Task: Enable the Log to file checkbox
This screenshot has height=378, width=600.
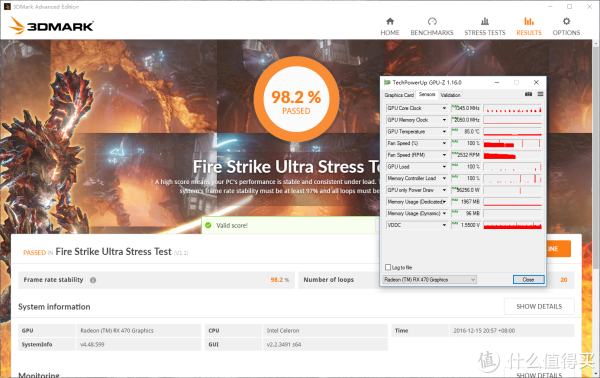Action: click(x=388, y=267)
